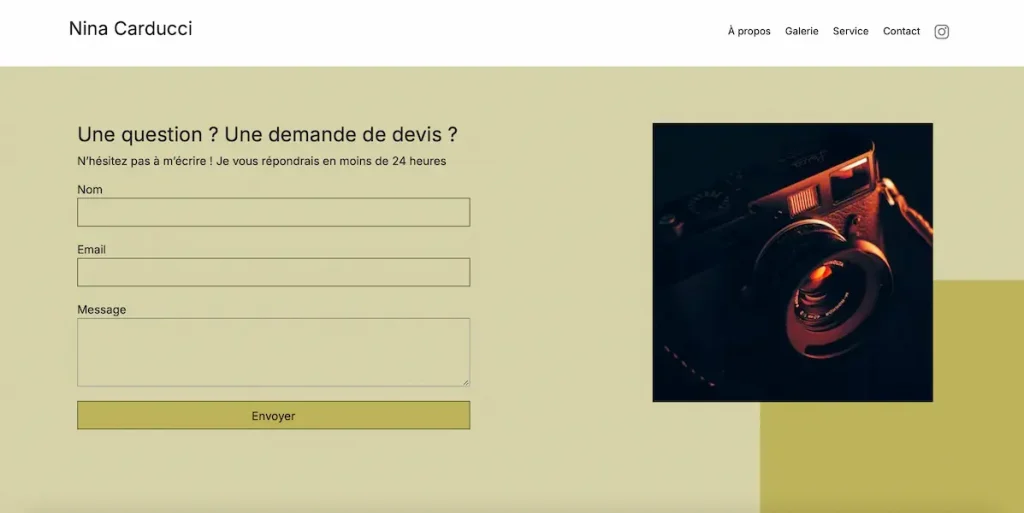Viewport: 1024px width, 513px height.
Task: Click the 24 heures reply notice text
Action: click(x=261, y=161)
